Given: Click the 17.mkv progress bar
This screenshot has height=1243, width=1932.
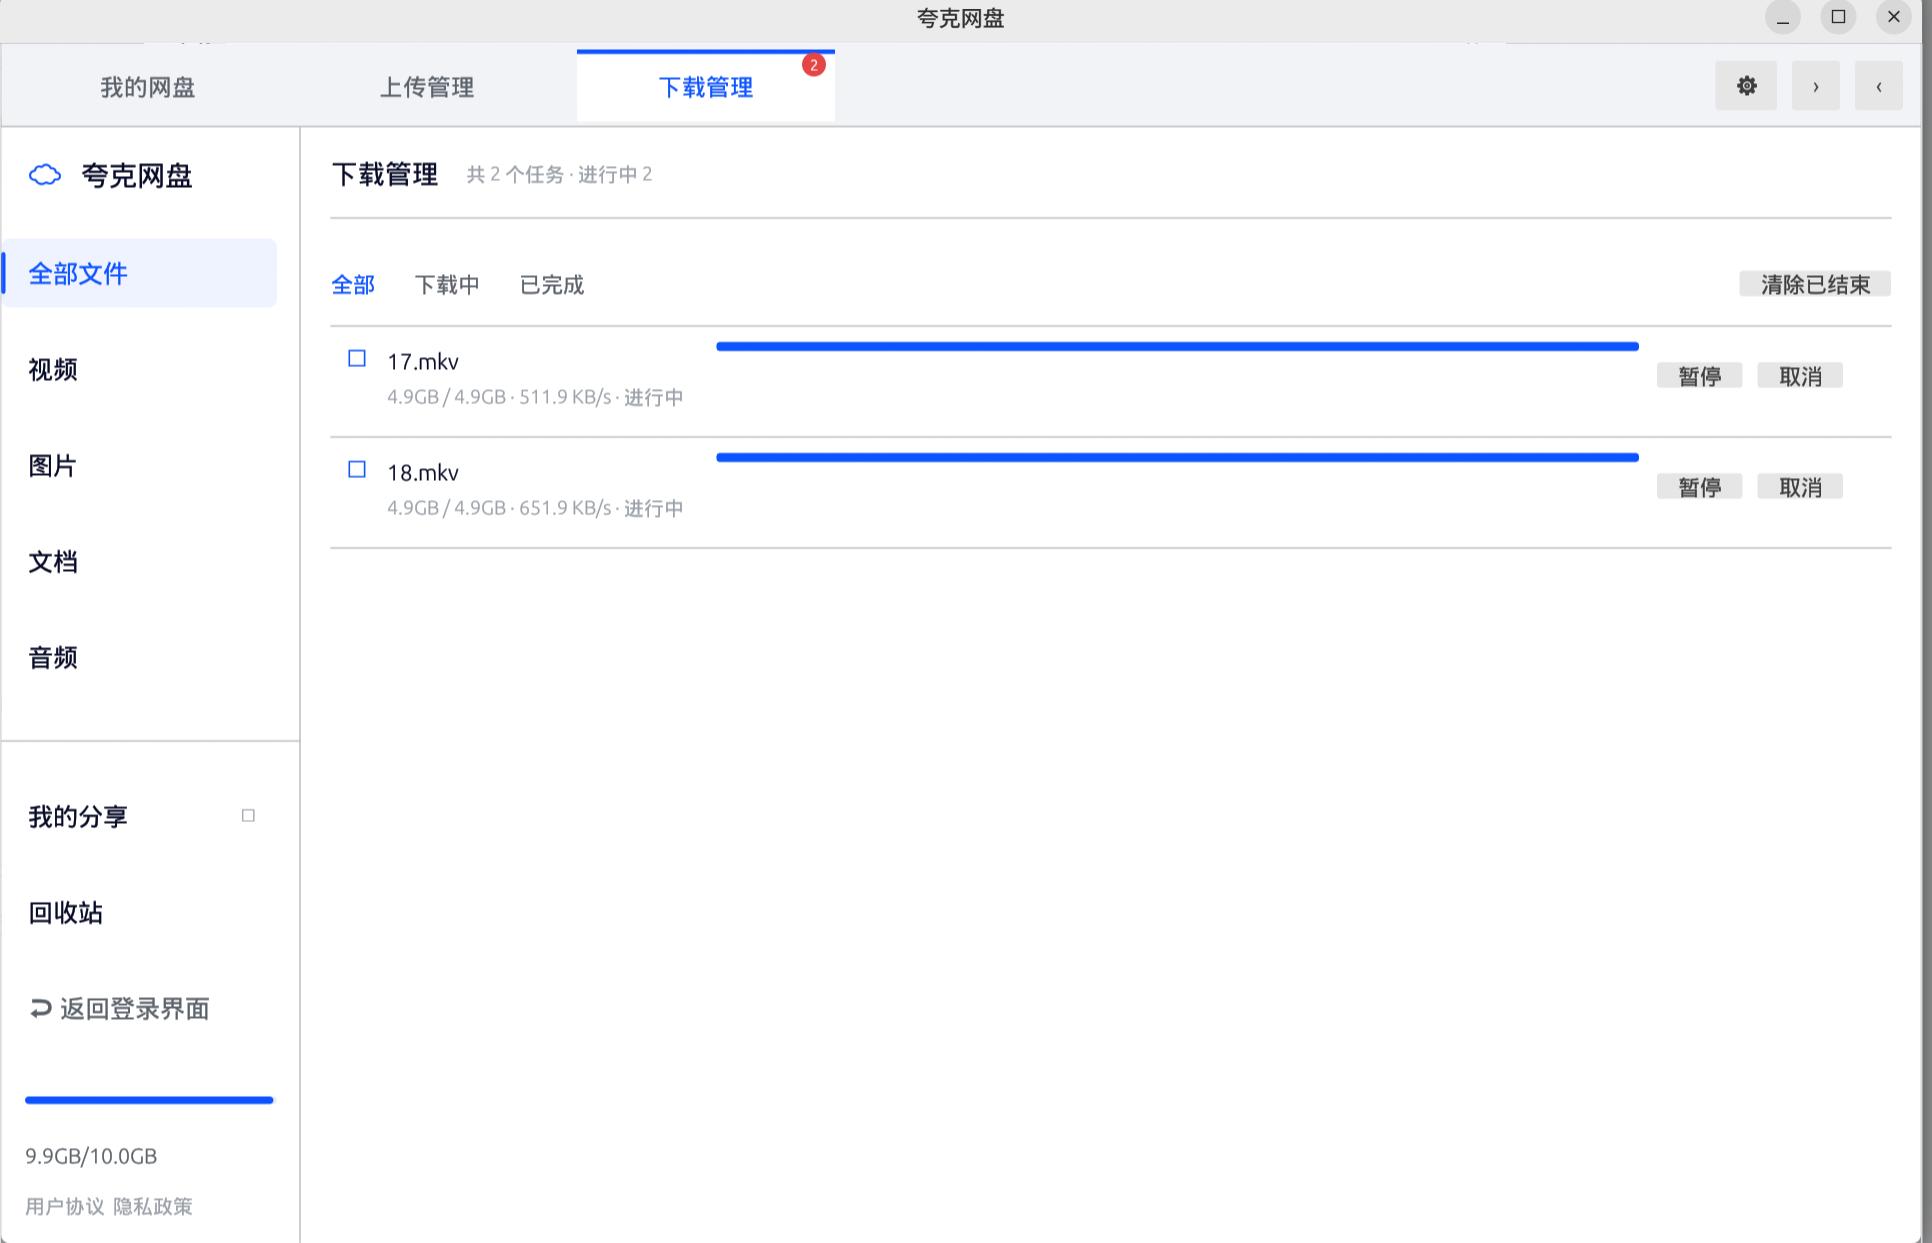Looking at the screenshot, I should pos(1177,346).
